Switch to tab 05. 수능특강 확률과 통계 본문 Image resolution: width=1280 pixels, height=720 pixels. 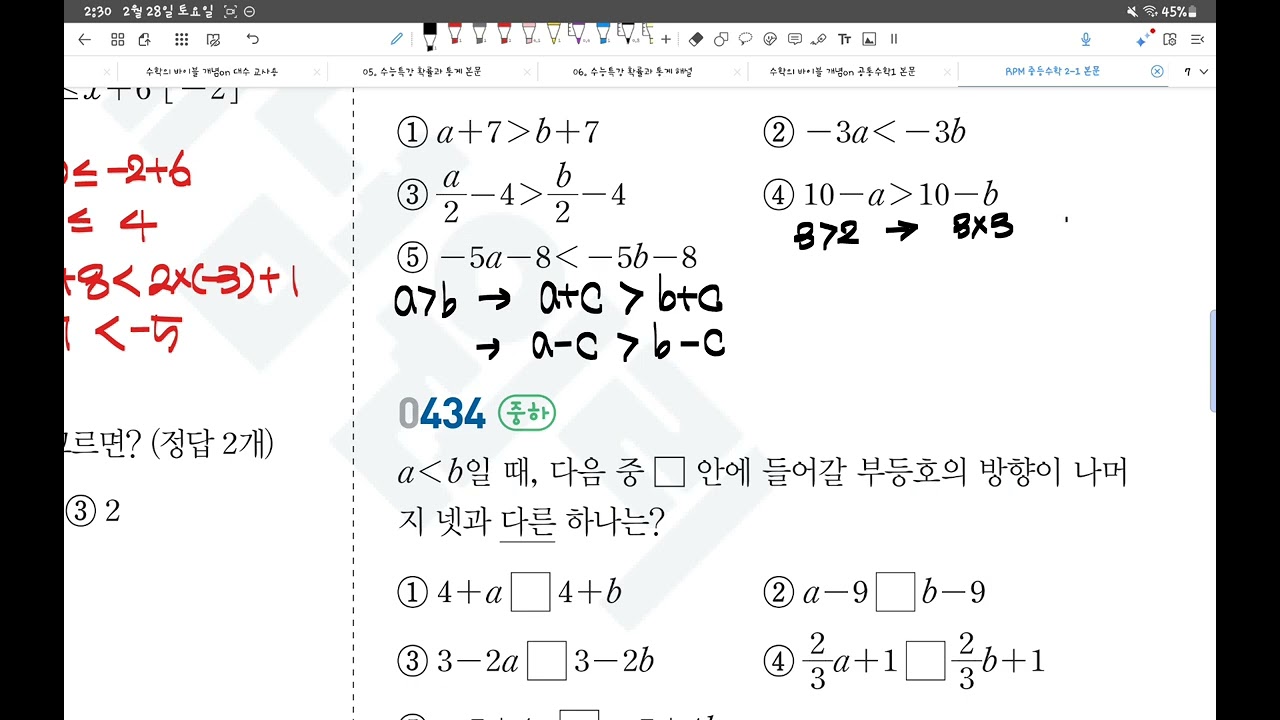coord(423,72)
